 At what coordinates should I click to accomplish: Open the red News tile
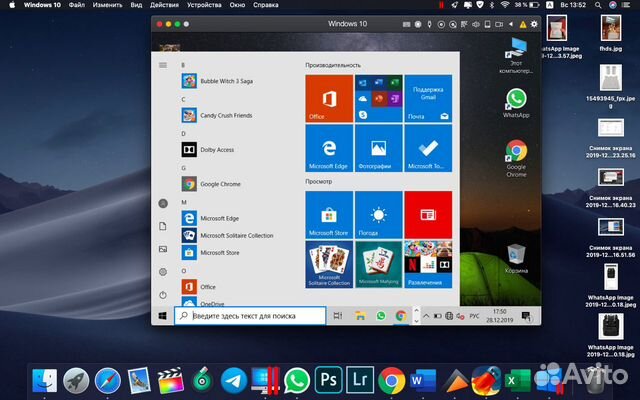(428, 215)
